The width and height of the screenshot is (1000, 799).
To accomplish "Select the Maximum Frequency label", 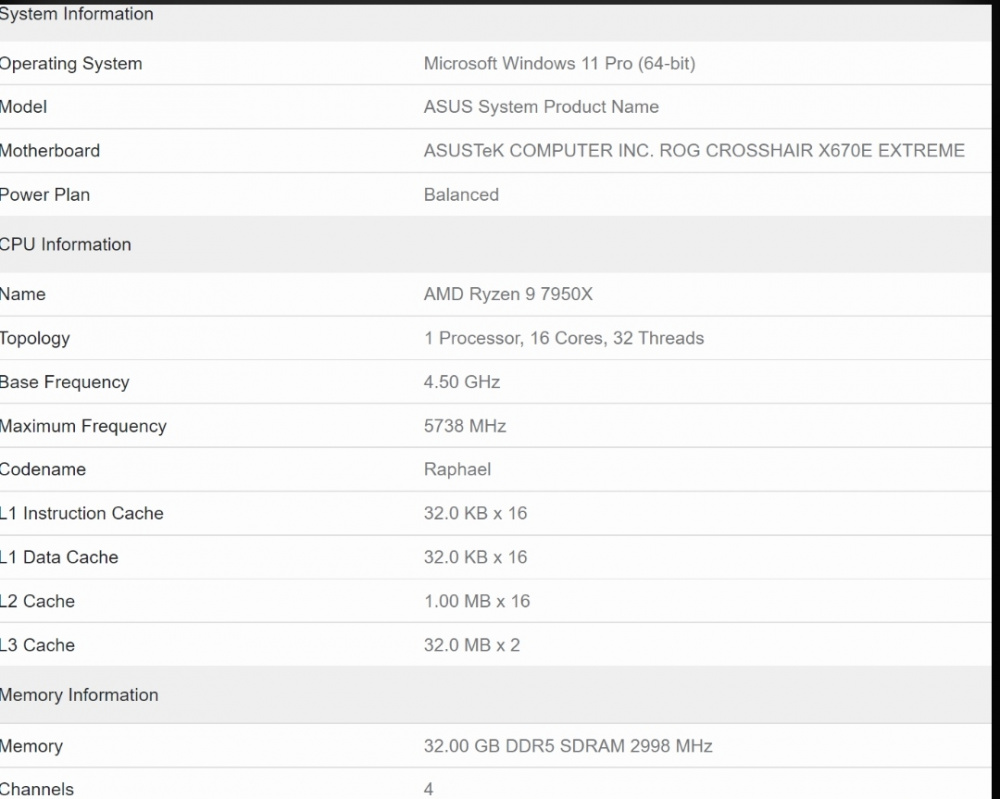I will (x=83, y=426).
